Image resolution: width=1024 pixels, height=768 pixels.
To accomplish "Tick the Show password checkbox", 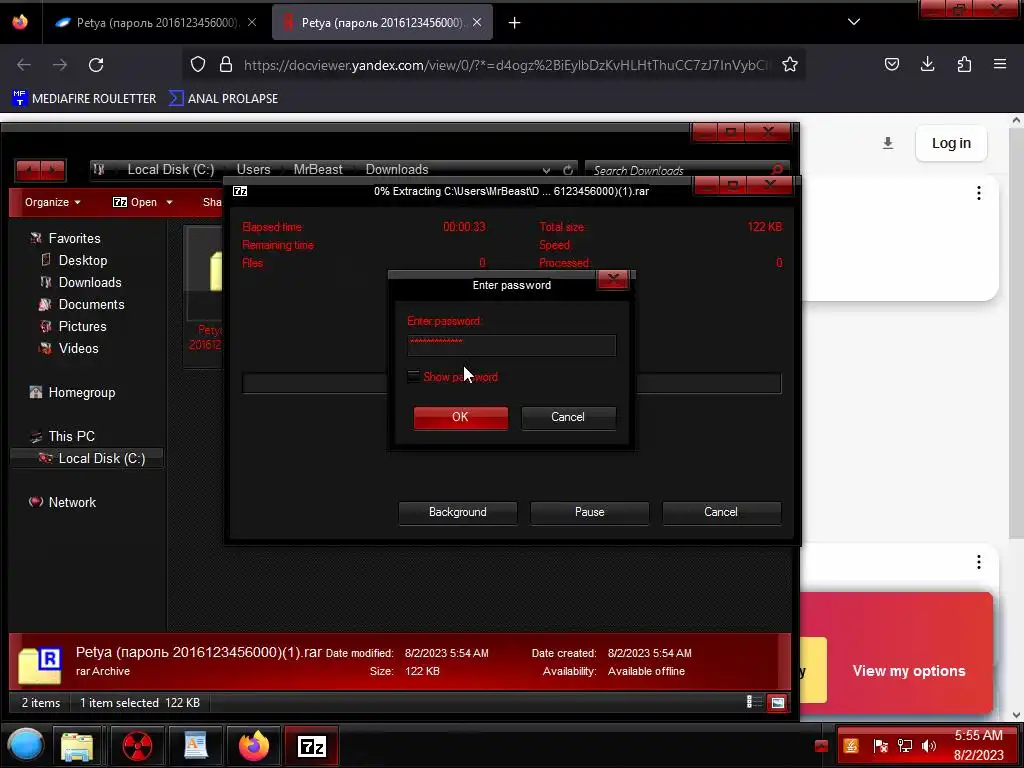I will [x=413, y=377].
